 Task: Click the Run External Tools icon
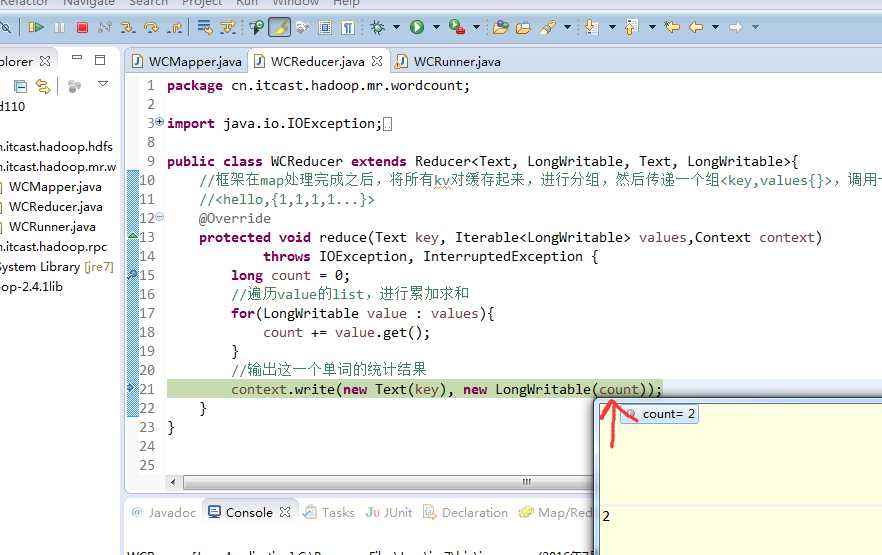(457, 27)
